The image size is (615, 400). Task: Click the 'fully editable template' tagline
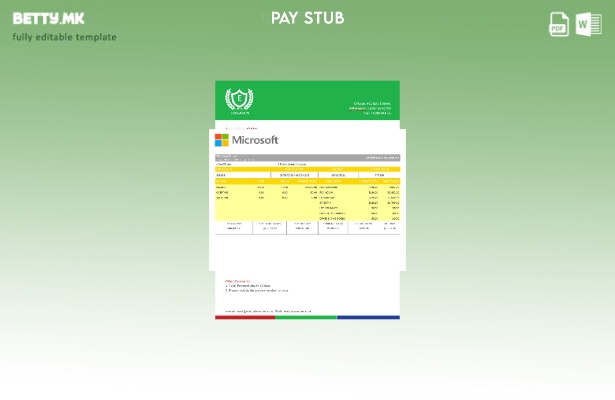(64, 37)
